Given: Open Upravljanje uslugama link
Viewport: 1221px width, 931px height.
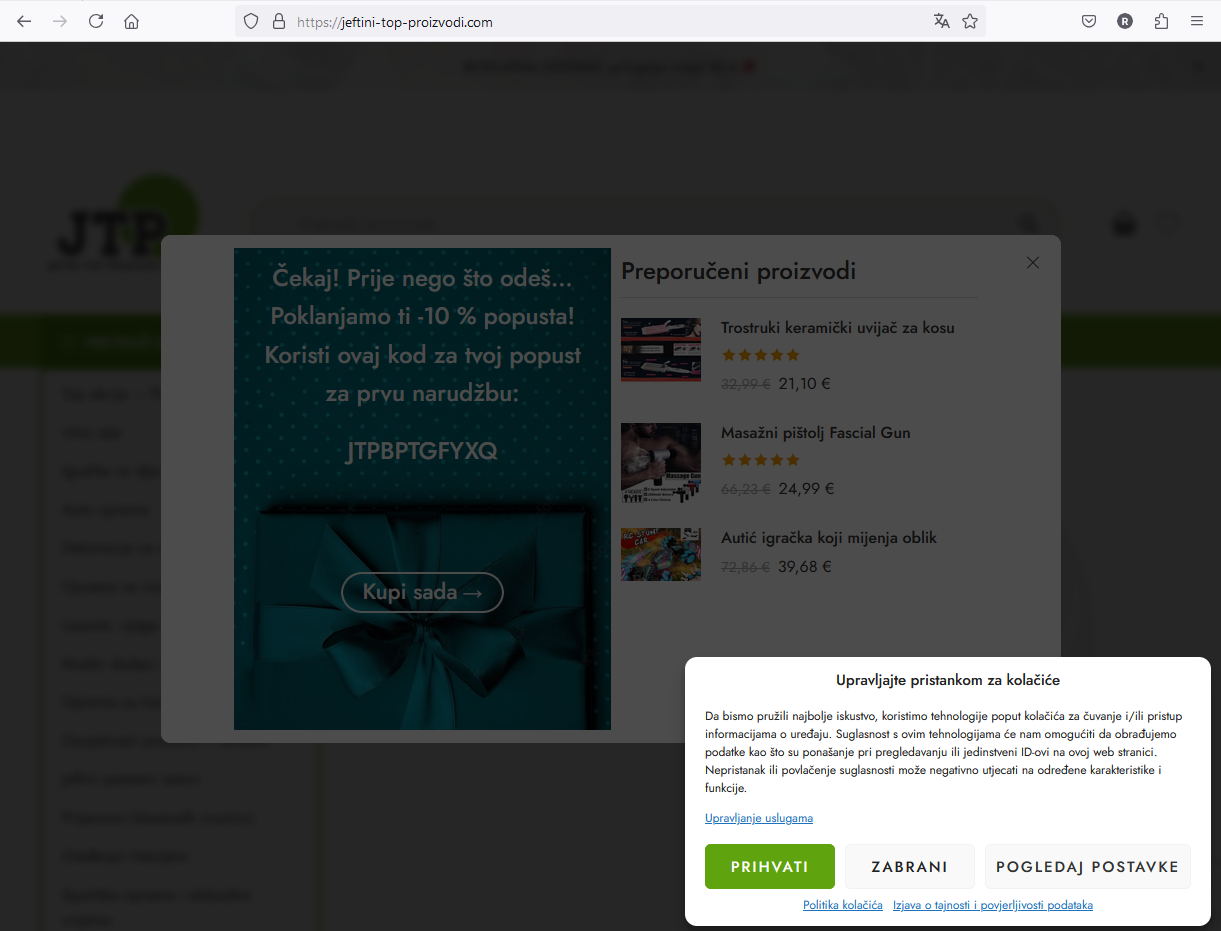Looking at the screenshot, I should coord(759,818).
